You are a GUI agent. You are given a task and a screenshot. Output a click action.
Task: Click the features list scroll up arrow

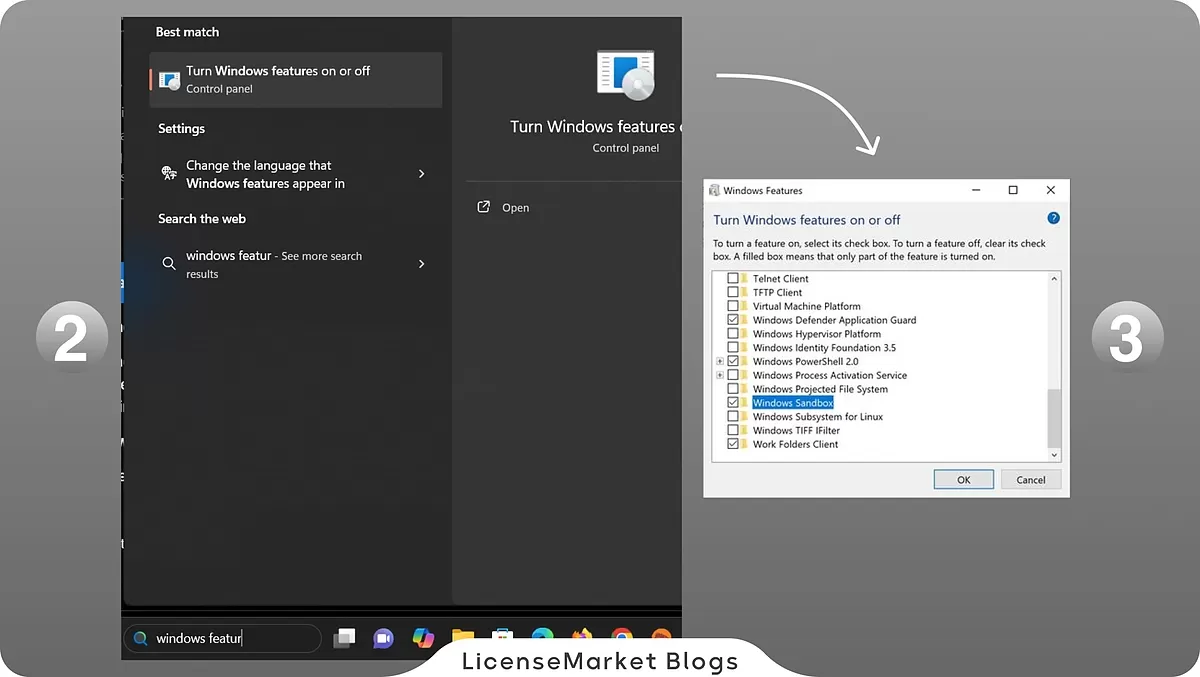[x=1053, y=279]
